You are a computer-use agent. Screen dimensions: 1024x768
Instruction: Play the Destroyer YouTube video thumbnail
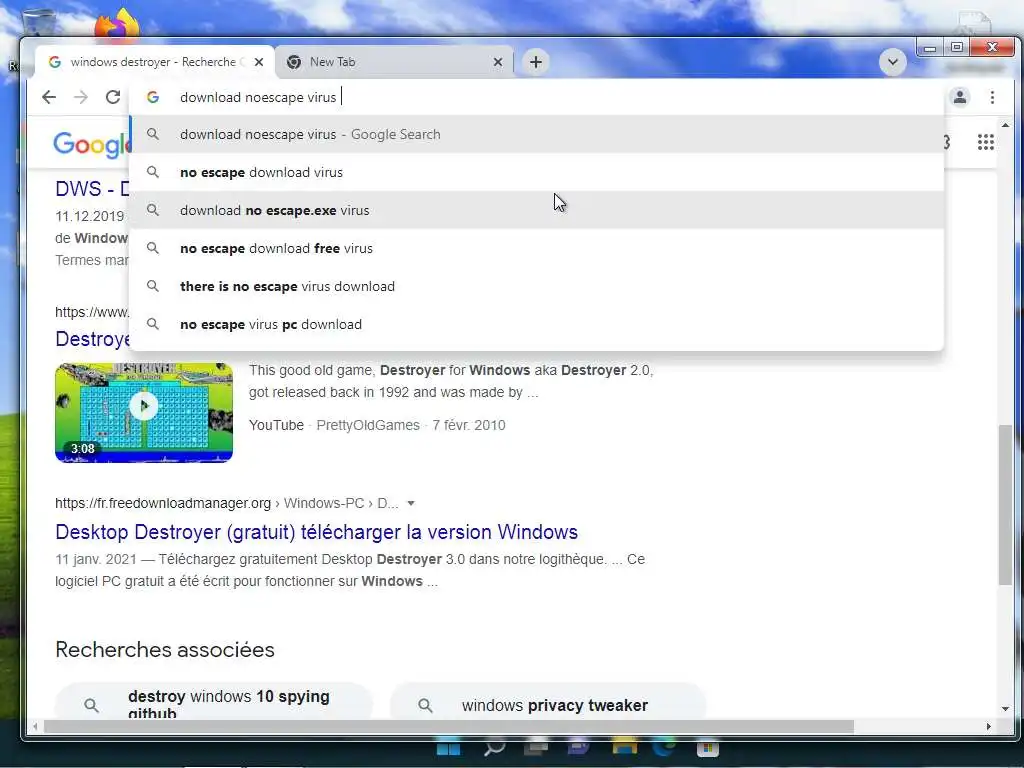click(x=144, y=413)
